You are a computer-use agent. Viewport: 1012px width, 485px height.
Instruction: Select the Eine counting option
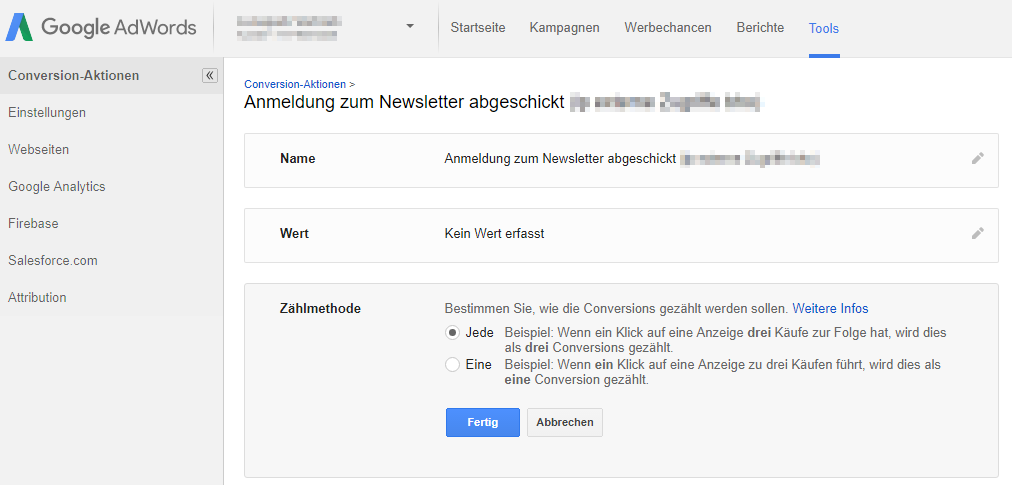click(x=452, y=365)
